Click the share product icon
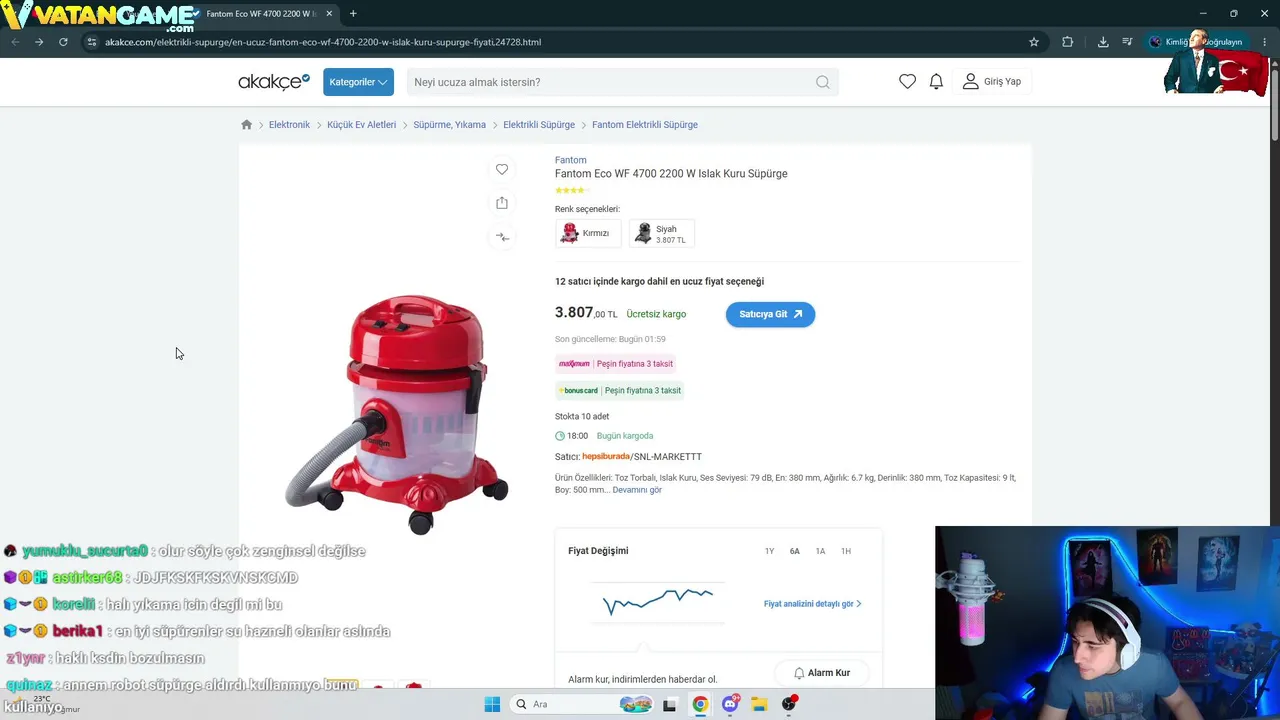This screenshot has width=1280, height=720. point(502,203)
